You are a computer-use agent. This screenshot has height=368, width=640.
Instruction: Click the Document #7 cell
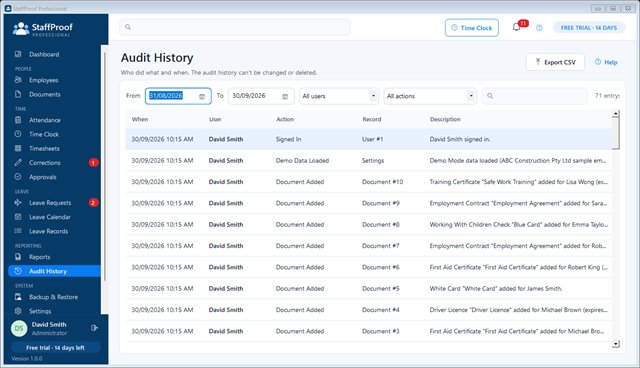381,246
